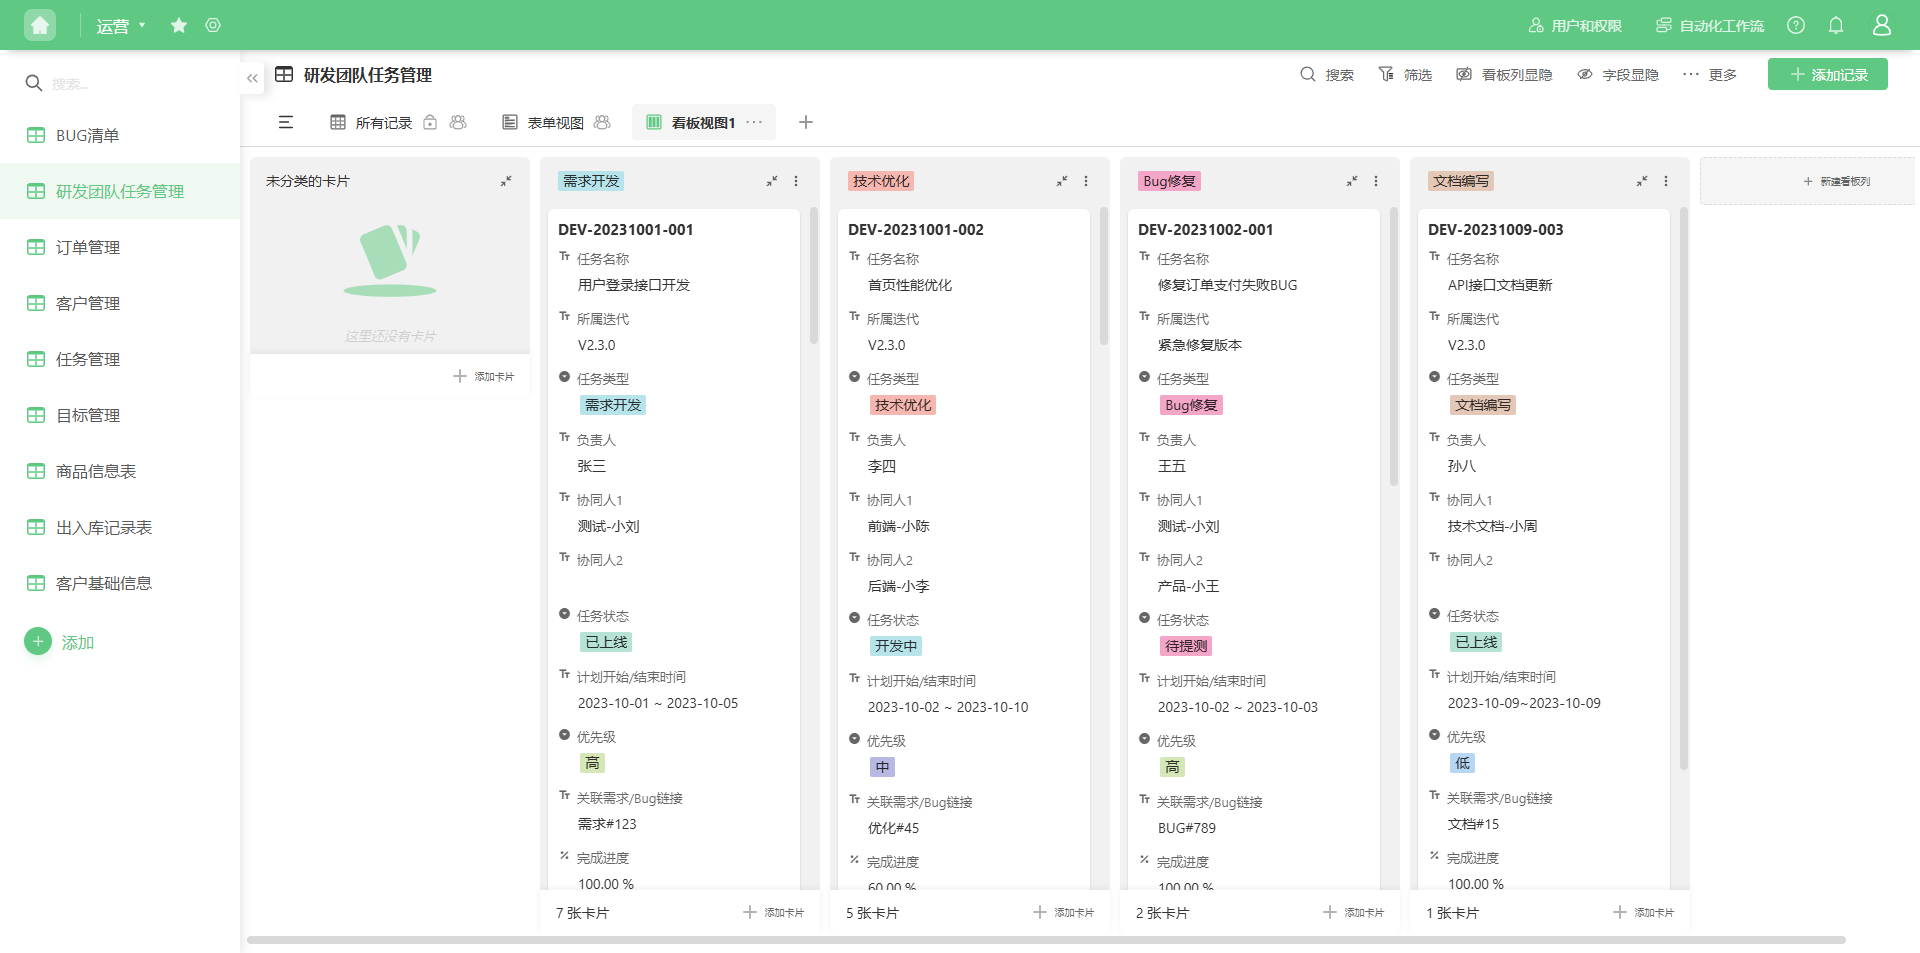This screenshot has height=953, width=1920.
Task: Open 看板列显隐 settings
Action: (1504, 75)
